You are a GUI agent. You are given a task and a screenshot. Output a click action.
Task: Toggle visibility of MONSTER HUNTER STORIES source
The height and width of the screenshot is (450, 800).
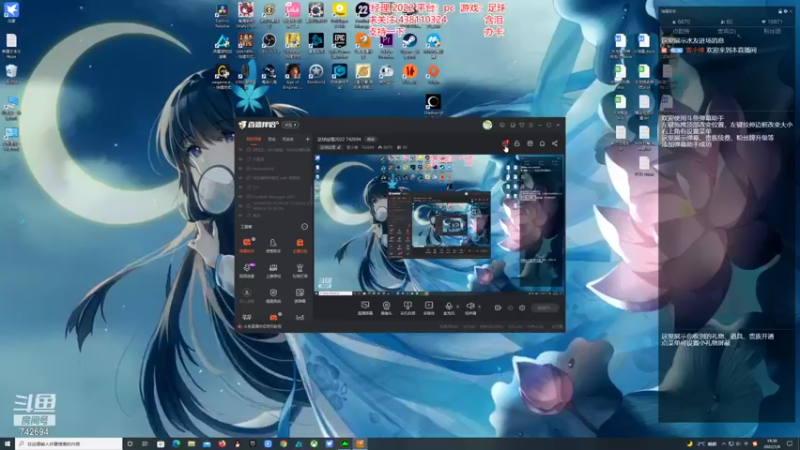[x=241, y=206]
